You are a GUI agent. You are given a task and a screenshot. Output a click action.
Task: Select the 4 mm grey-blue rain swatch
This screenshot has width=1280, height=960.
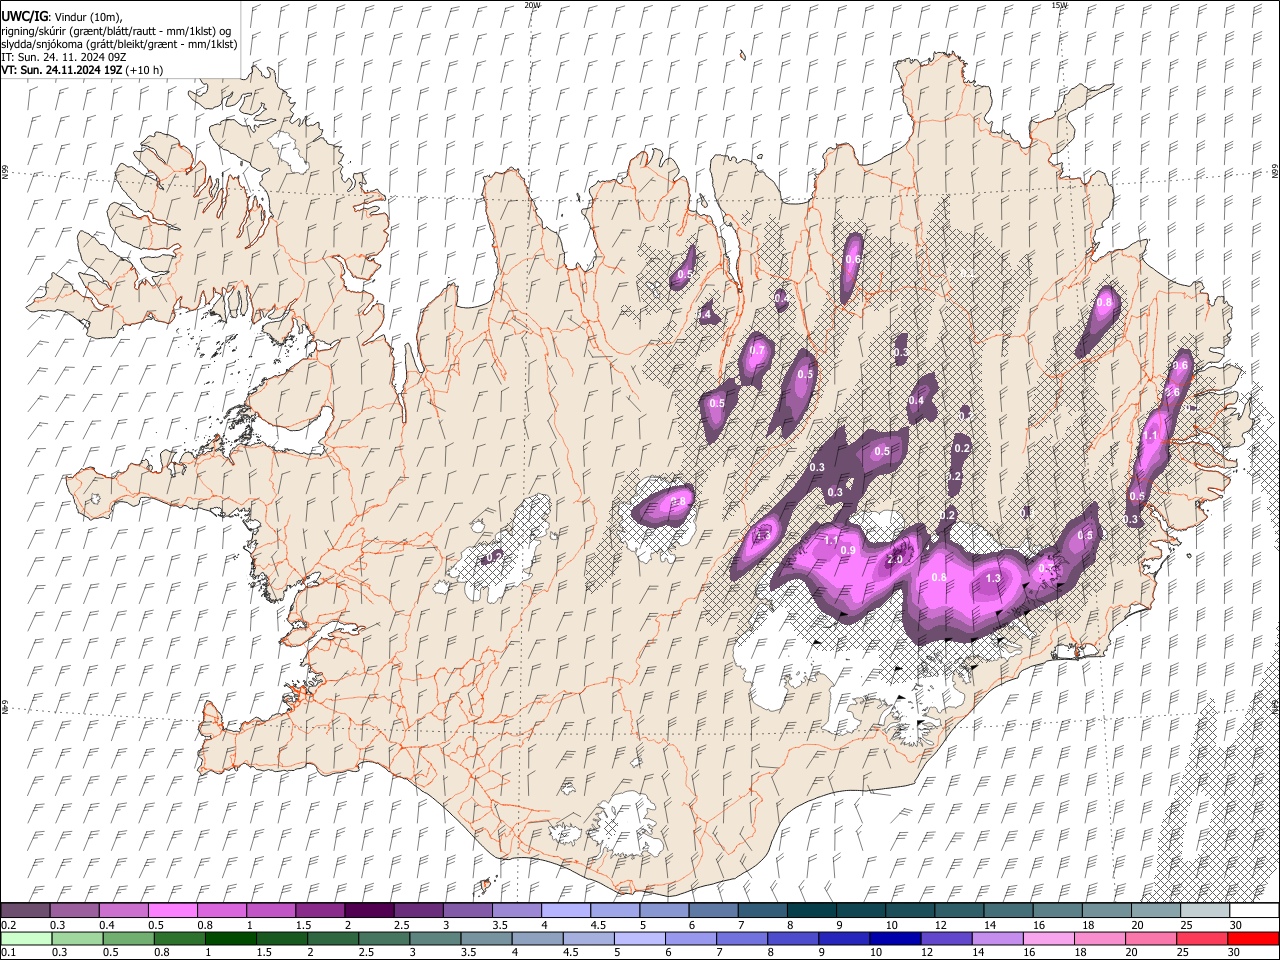click(536, 938)
